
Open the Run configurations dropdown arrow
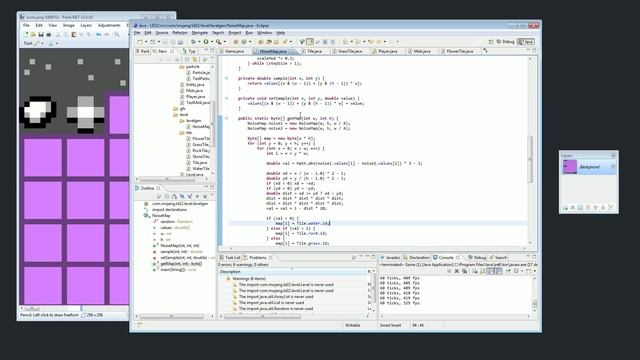point(212,42)
